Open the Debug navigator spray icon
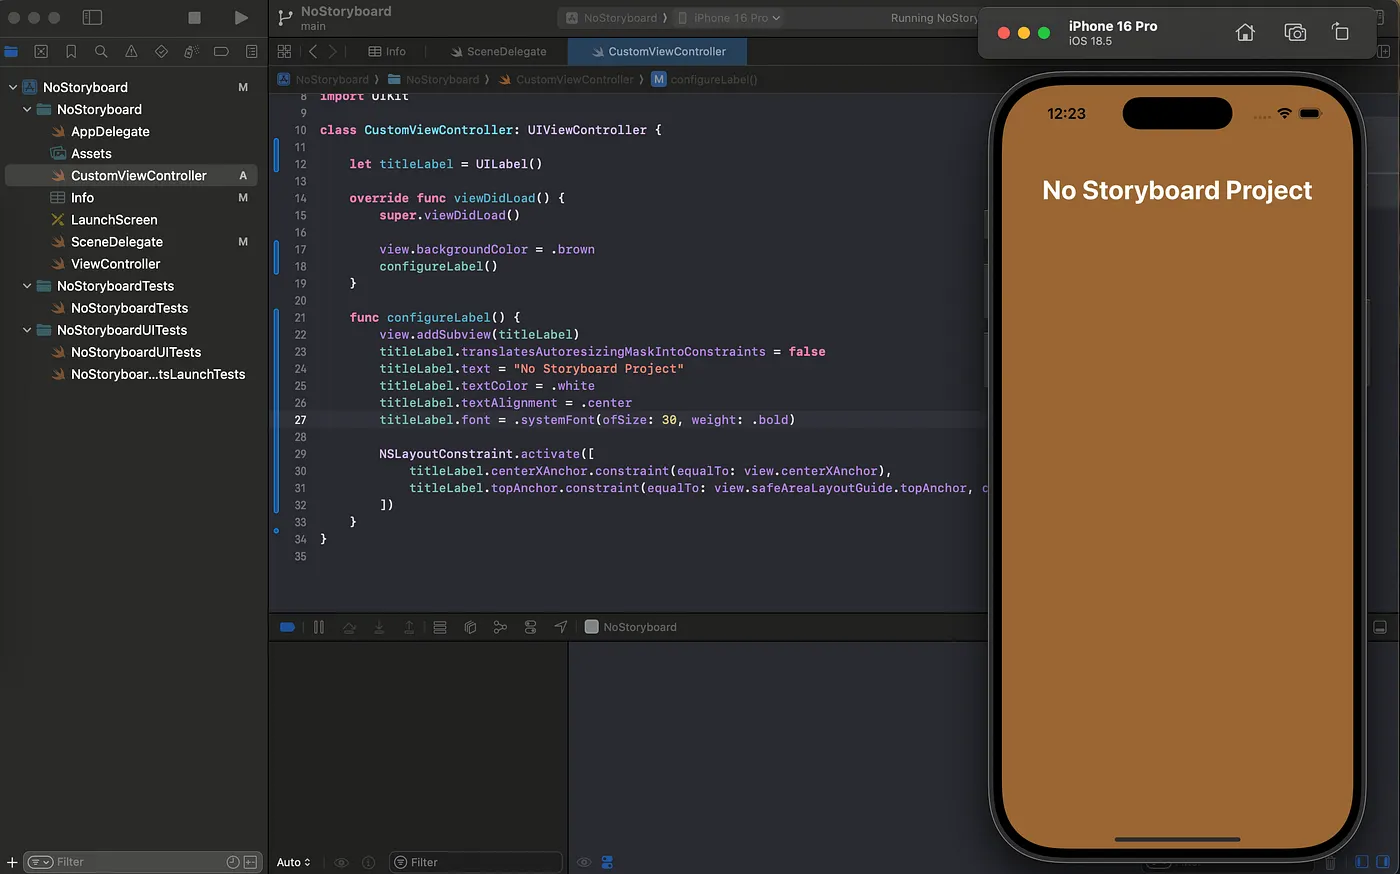The width and height of the screenshot is (1400, 874). (191, 51)
